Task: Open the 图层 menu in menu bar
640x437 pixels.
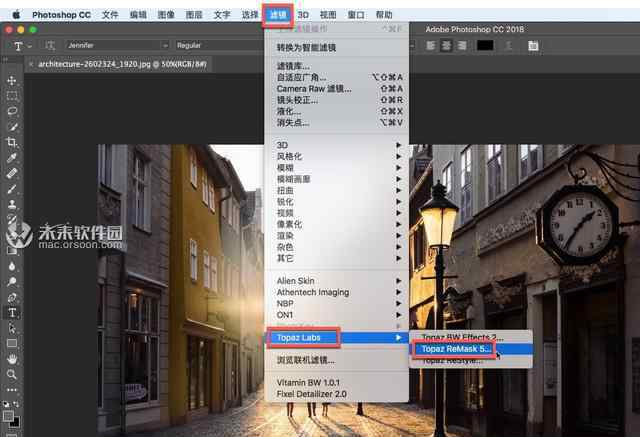Action: point(193,15)
